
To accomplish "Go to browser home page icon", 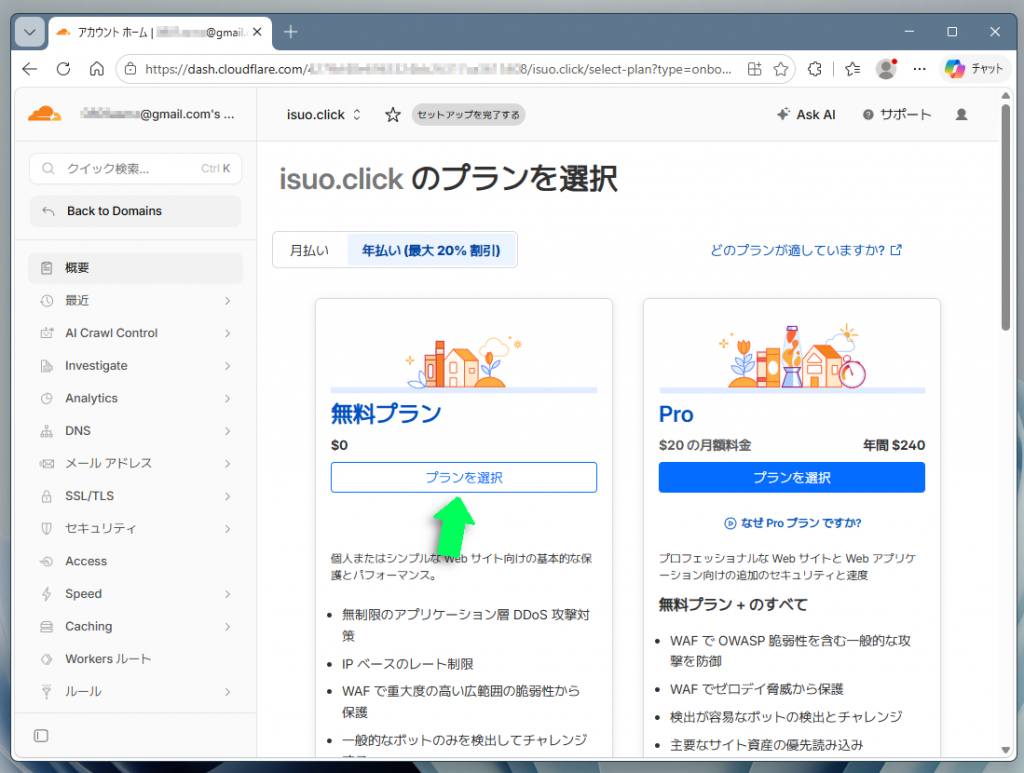I will tap(97, 69).
